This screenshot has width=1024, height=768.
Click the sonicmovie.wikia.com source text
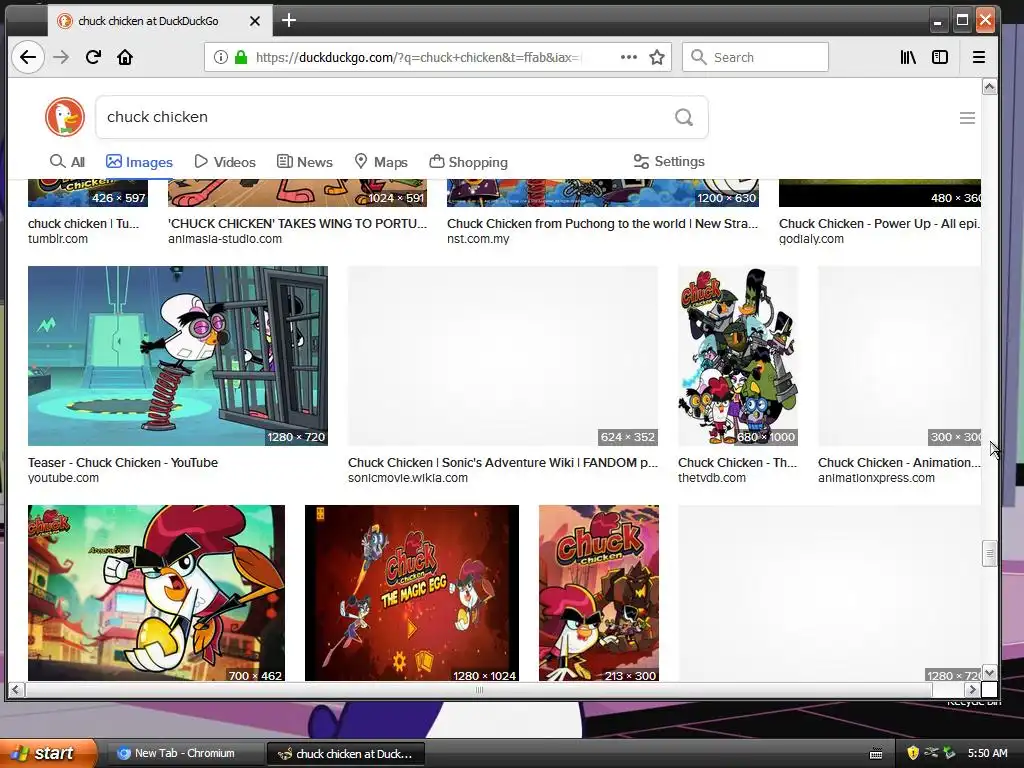click(408, 477)
